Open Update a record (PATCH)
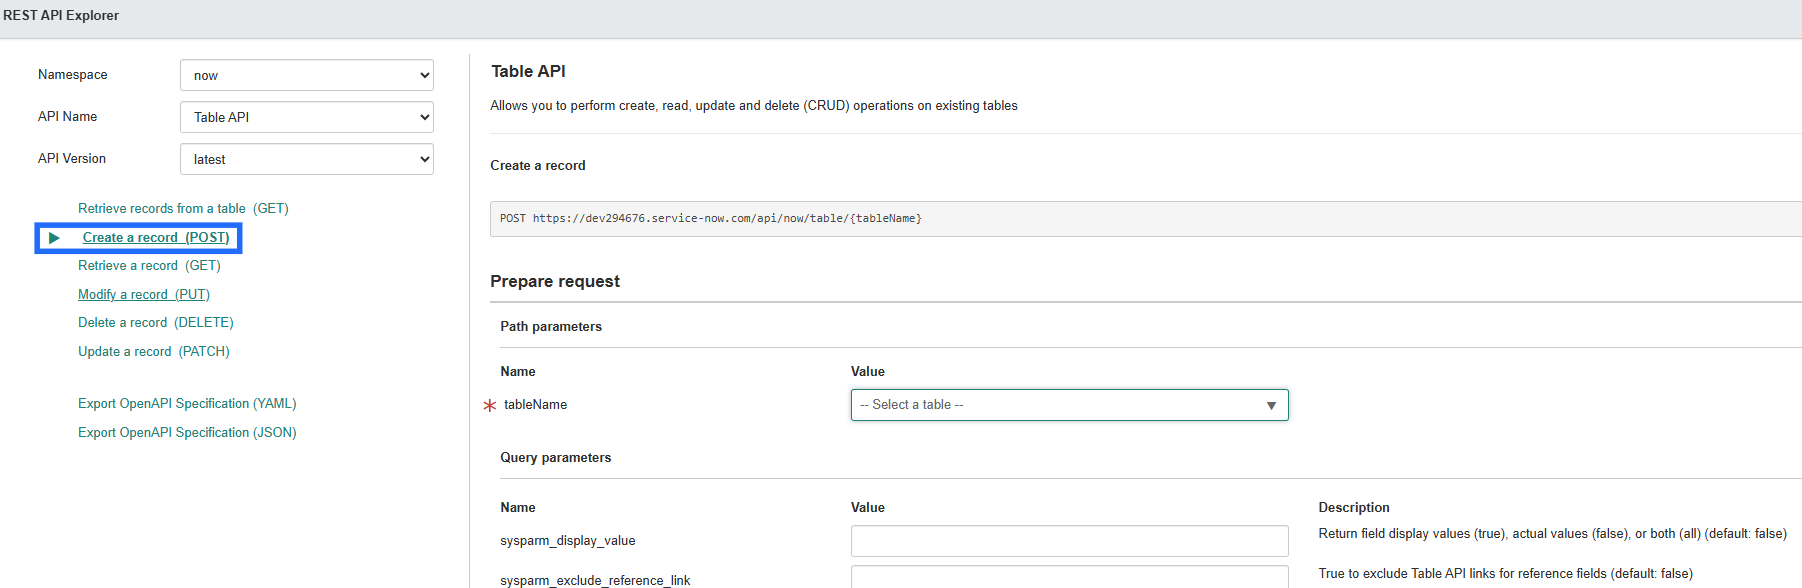The width and height of the screenshot is (1802, 588). (154, 352)
